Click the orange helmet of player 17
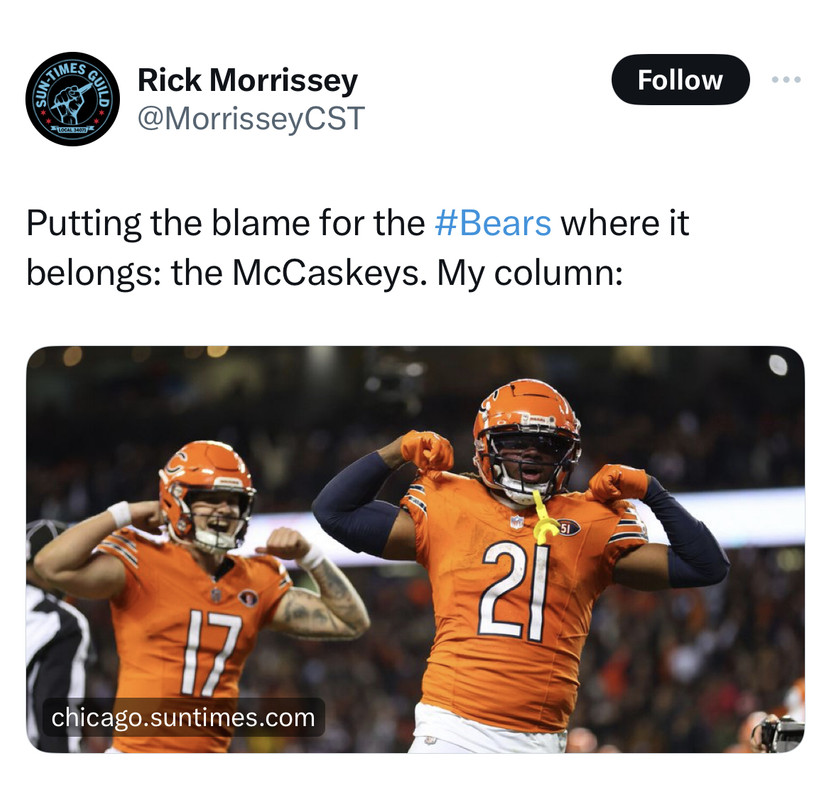Image resolution: width=831 pixels, height=800 pixels. pos(206,495)
